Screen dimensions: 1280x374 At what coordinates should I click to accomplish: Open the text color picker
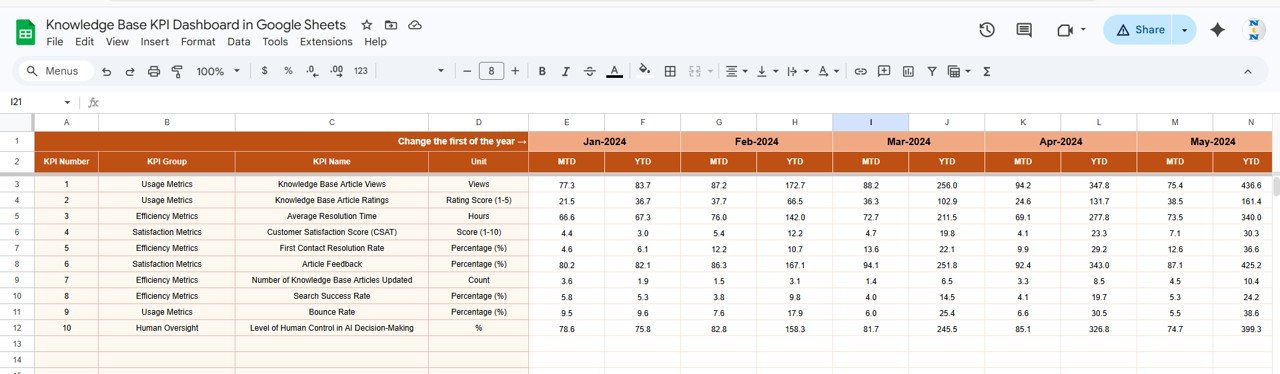coord(615,71)
